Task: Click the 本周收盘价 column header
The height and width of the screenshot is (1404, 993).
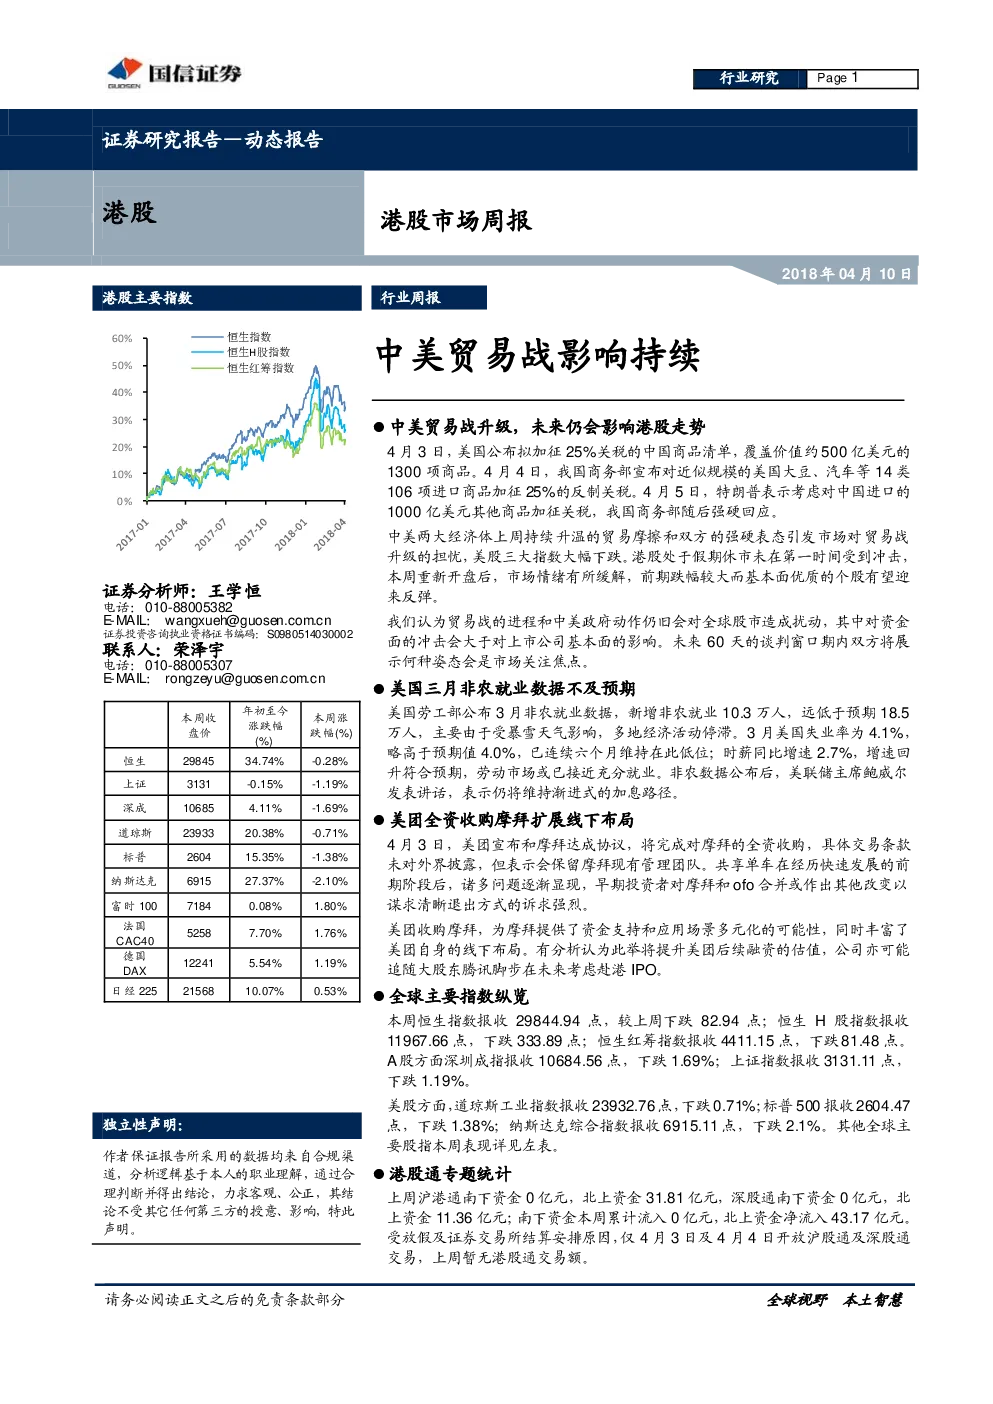Action: (199, 725)
